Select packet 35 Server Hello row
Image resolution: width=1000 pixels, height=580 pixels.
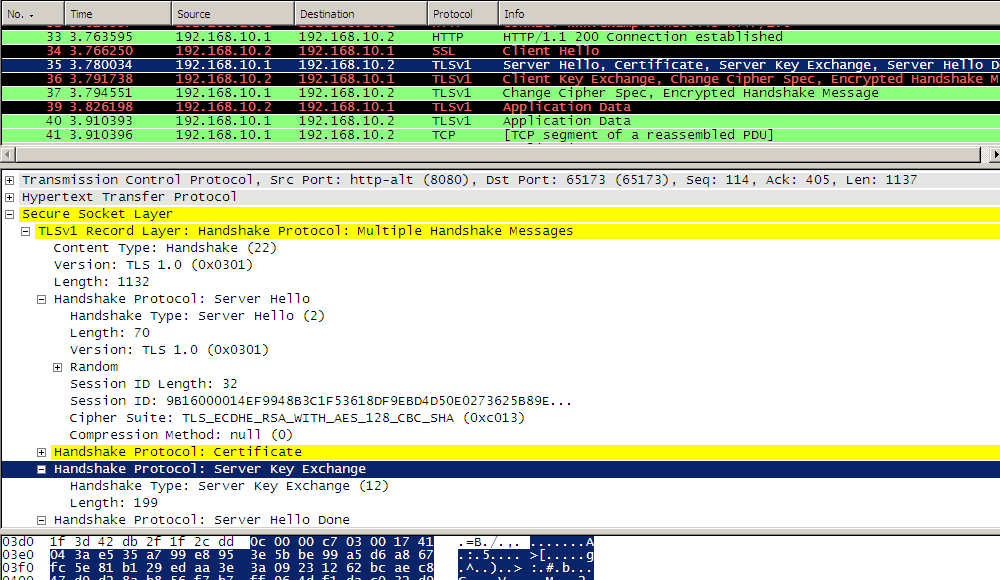point(501,65)
